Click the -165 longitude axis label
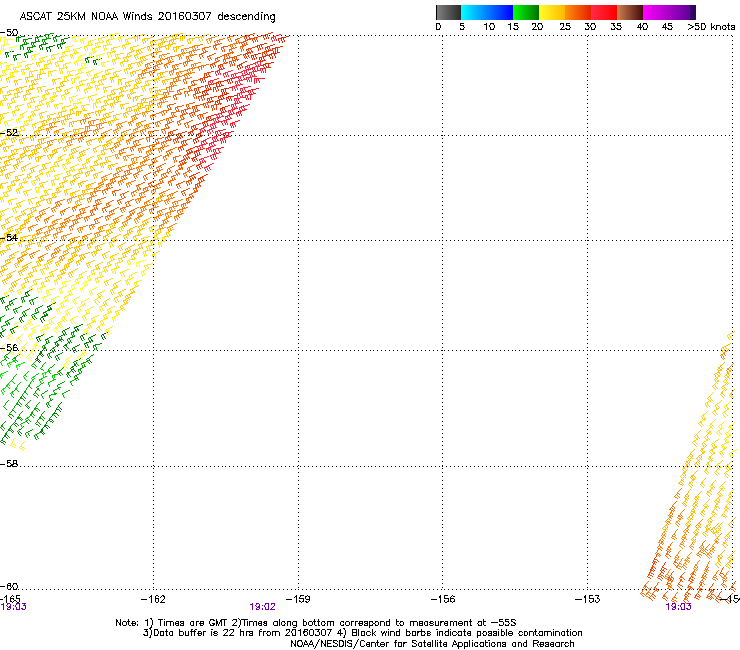740x650 pixels. 10,598
